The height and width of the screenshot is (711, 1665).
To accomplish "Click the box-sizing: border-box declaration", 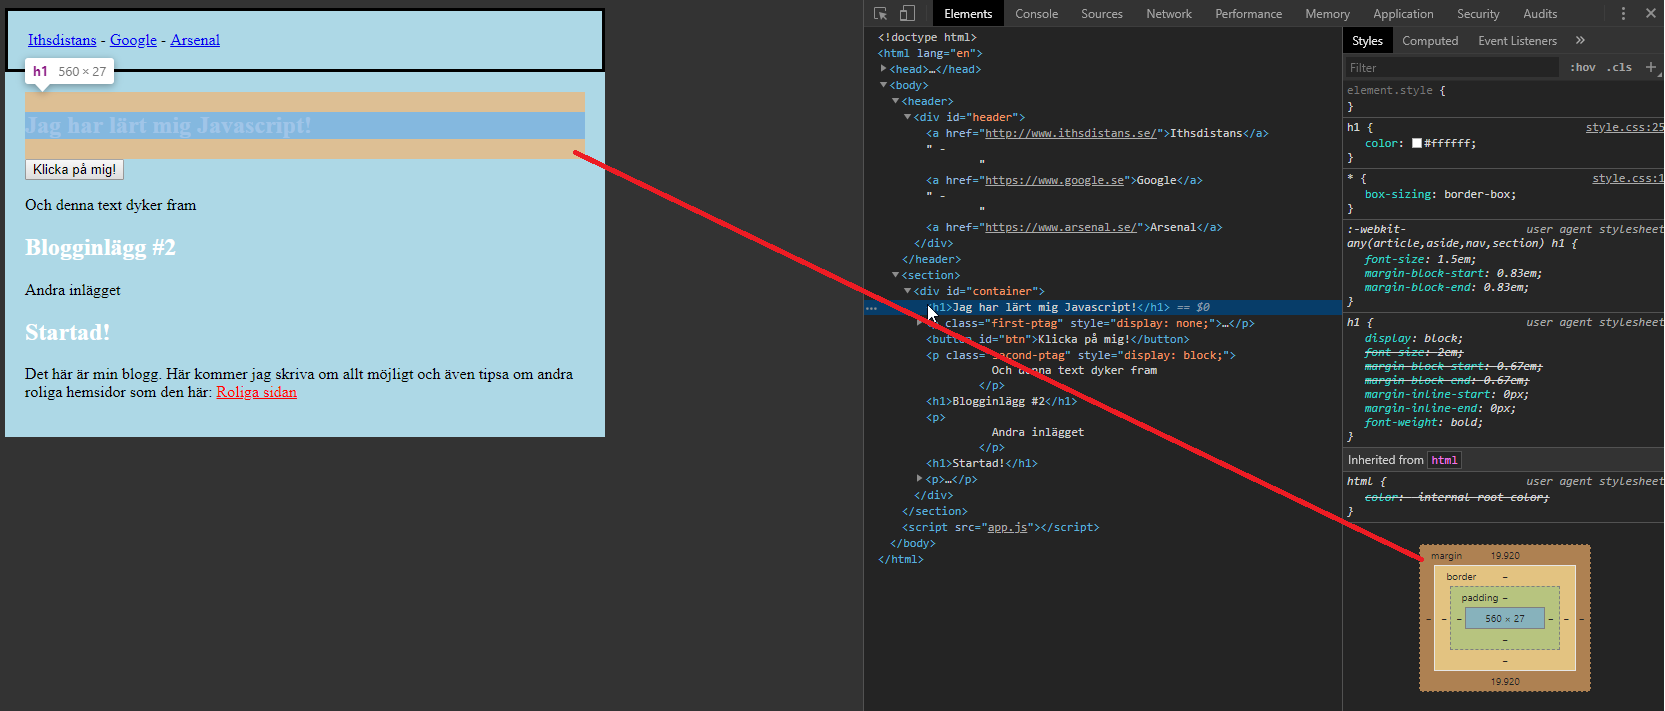I will pos(1440,194).
